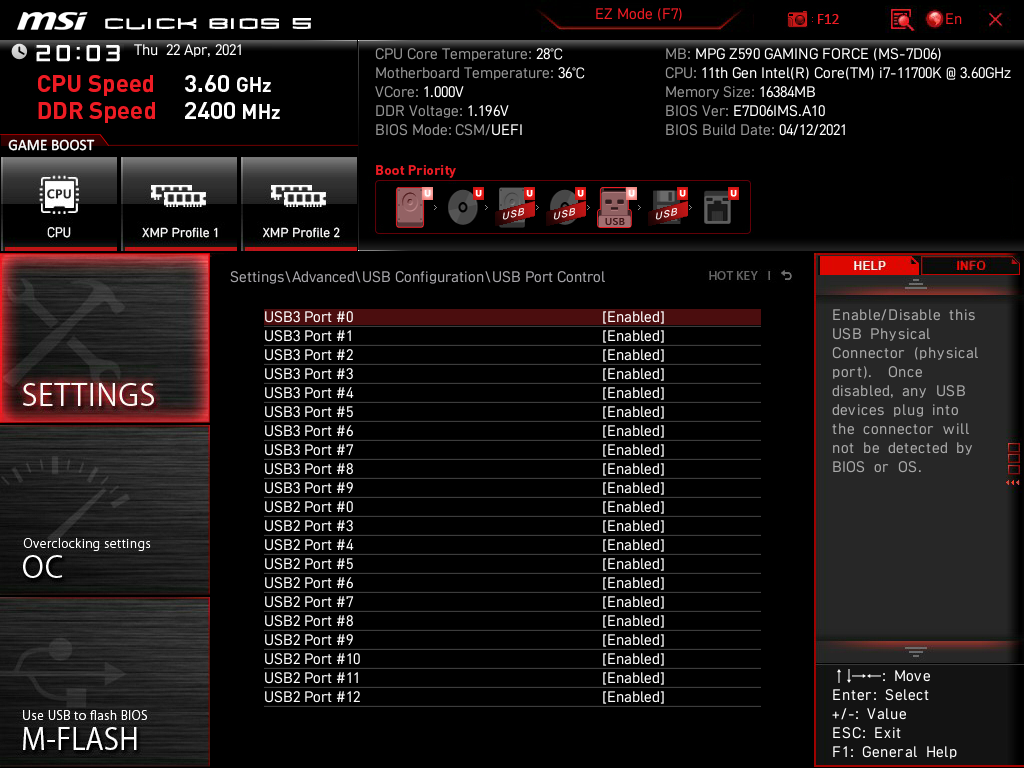The width and height of the screenshot is (1024, 768).
Task: Select the USB2 Port #8 row
Action: pos(512,620)
